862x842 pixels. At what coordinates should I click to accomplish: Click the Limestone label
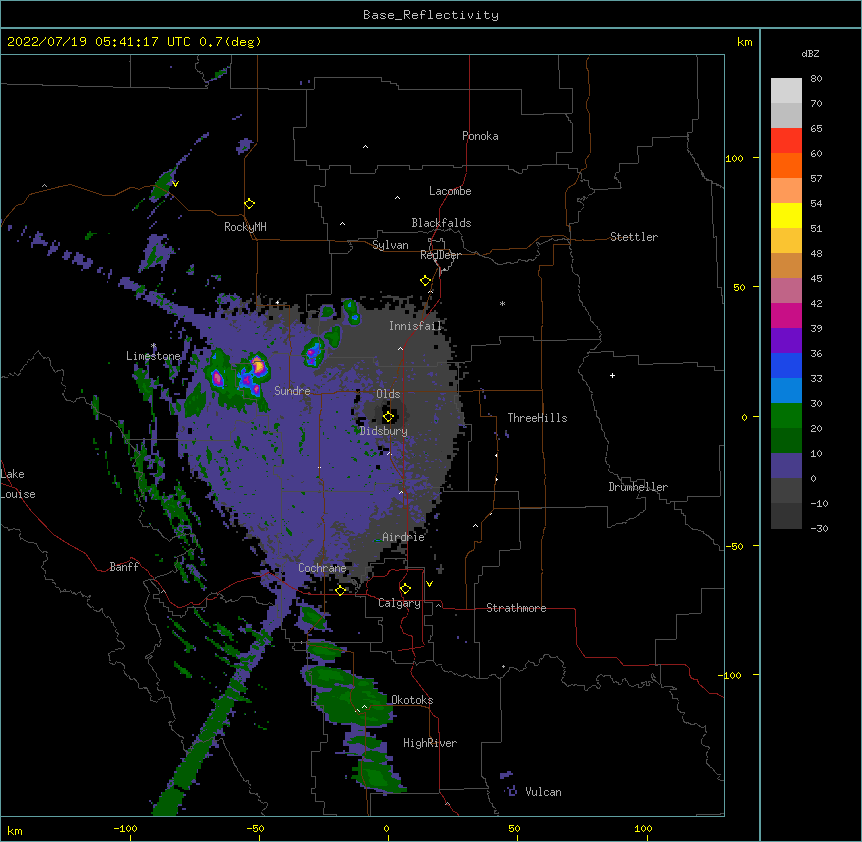153,356
